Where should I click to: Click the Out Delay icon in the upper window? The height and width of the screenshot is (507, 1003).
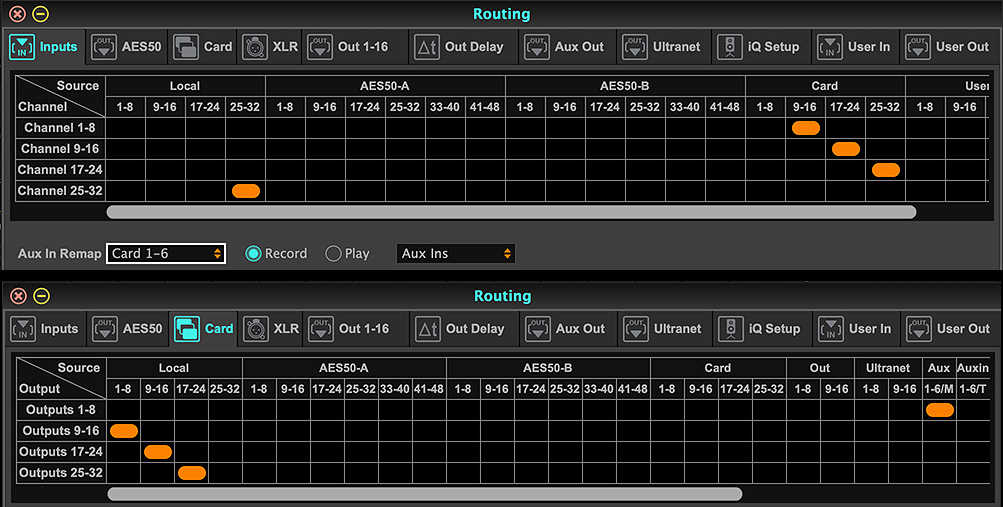[427, 47]
